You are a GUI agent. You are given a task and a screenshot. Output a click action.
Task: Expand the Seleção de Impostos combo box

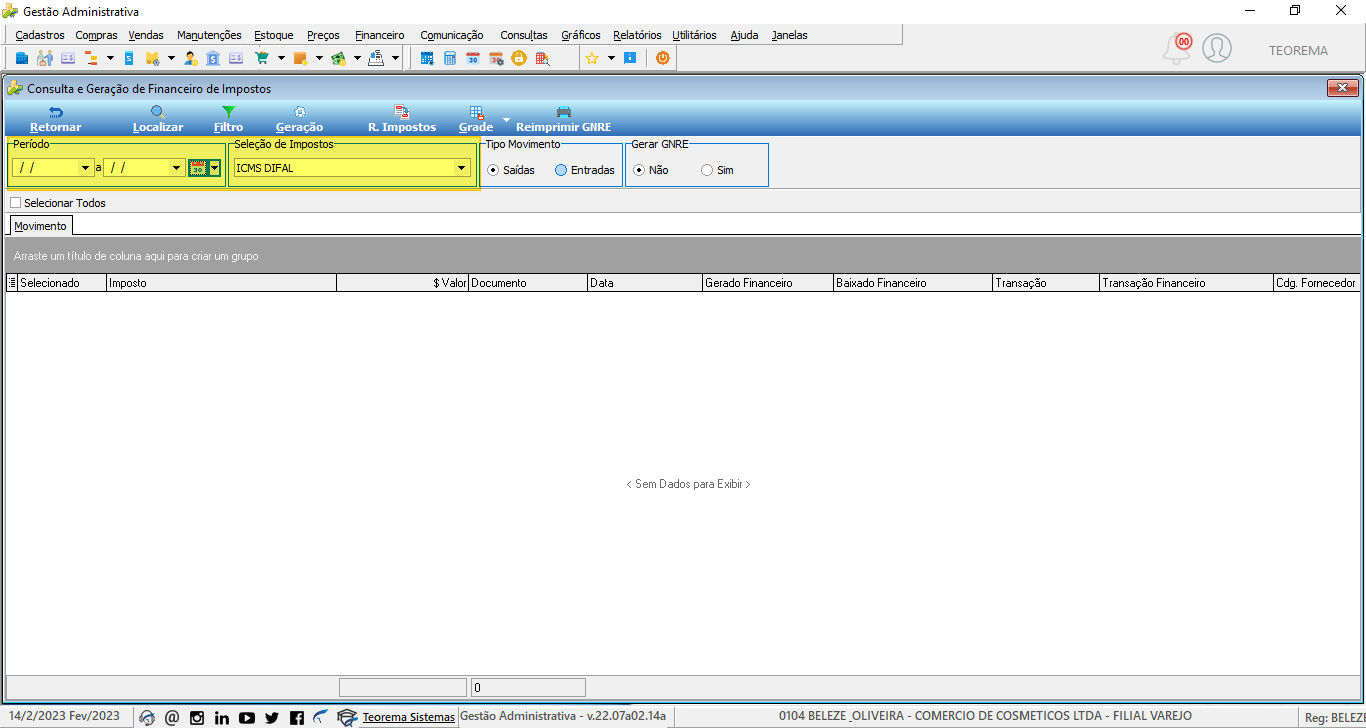[x=461, y=168]
